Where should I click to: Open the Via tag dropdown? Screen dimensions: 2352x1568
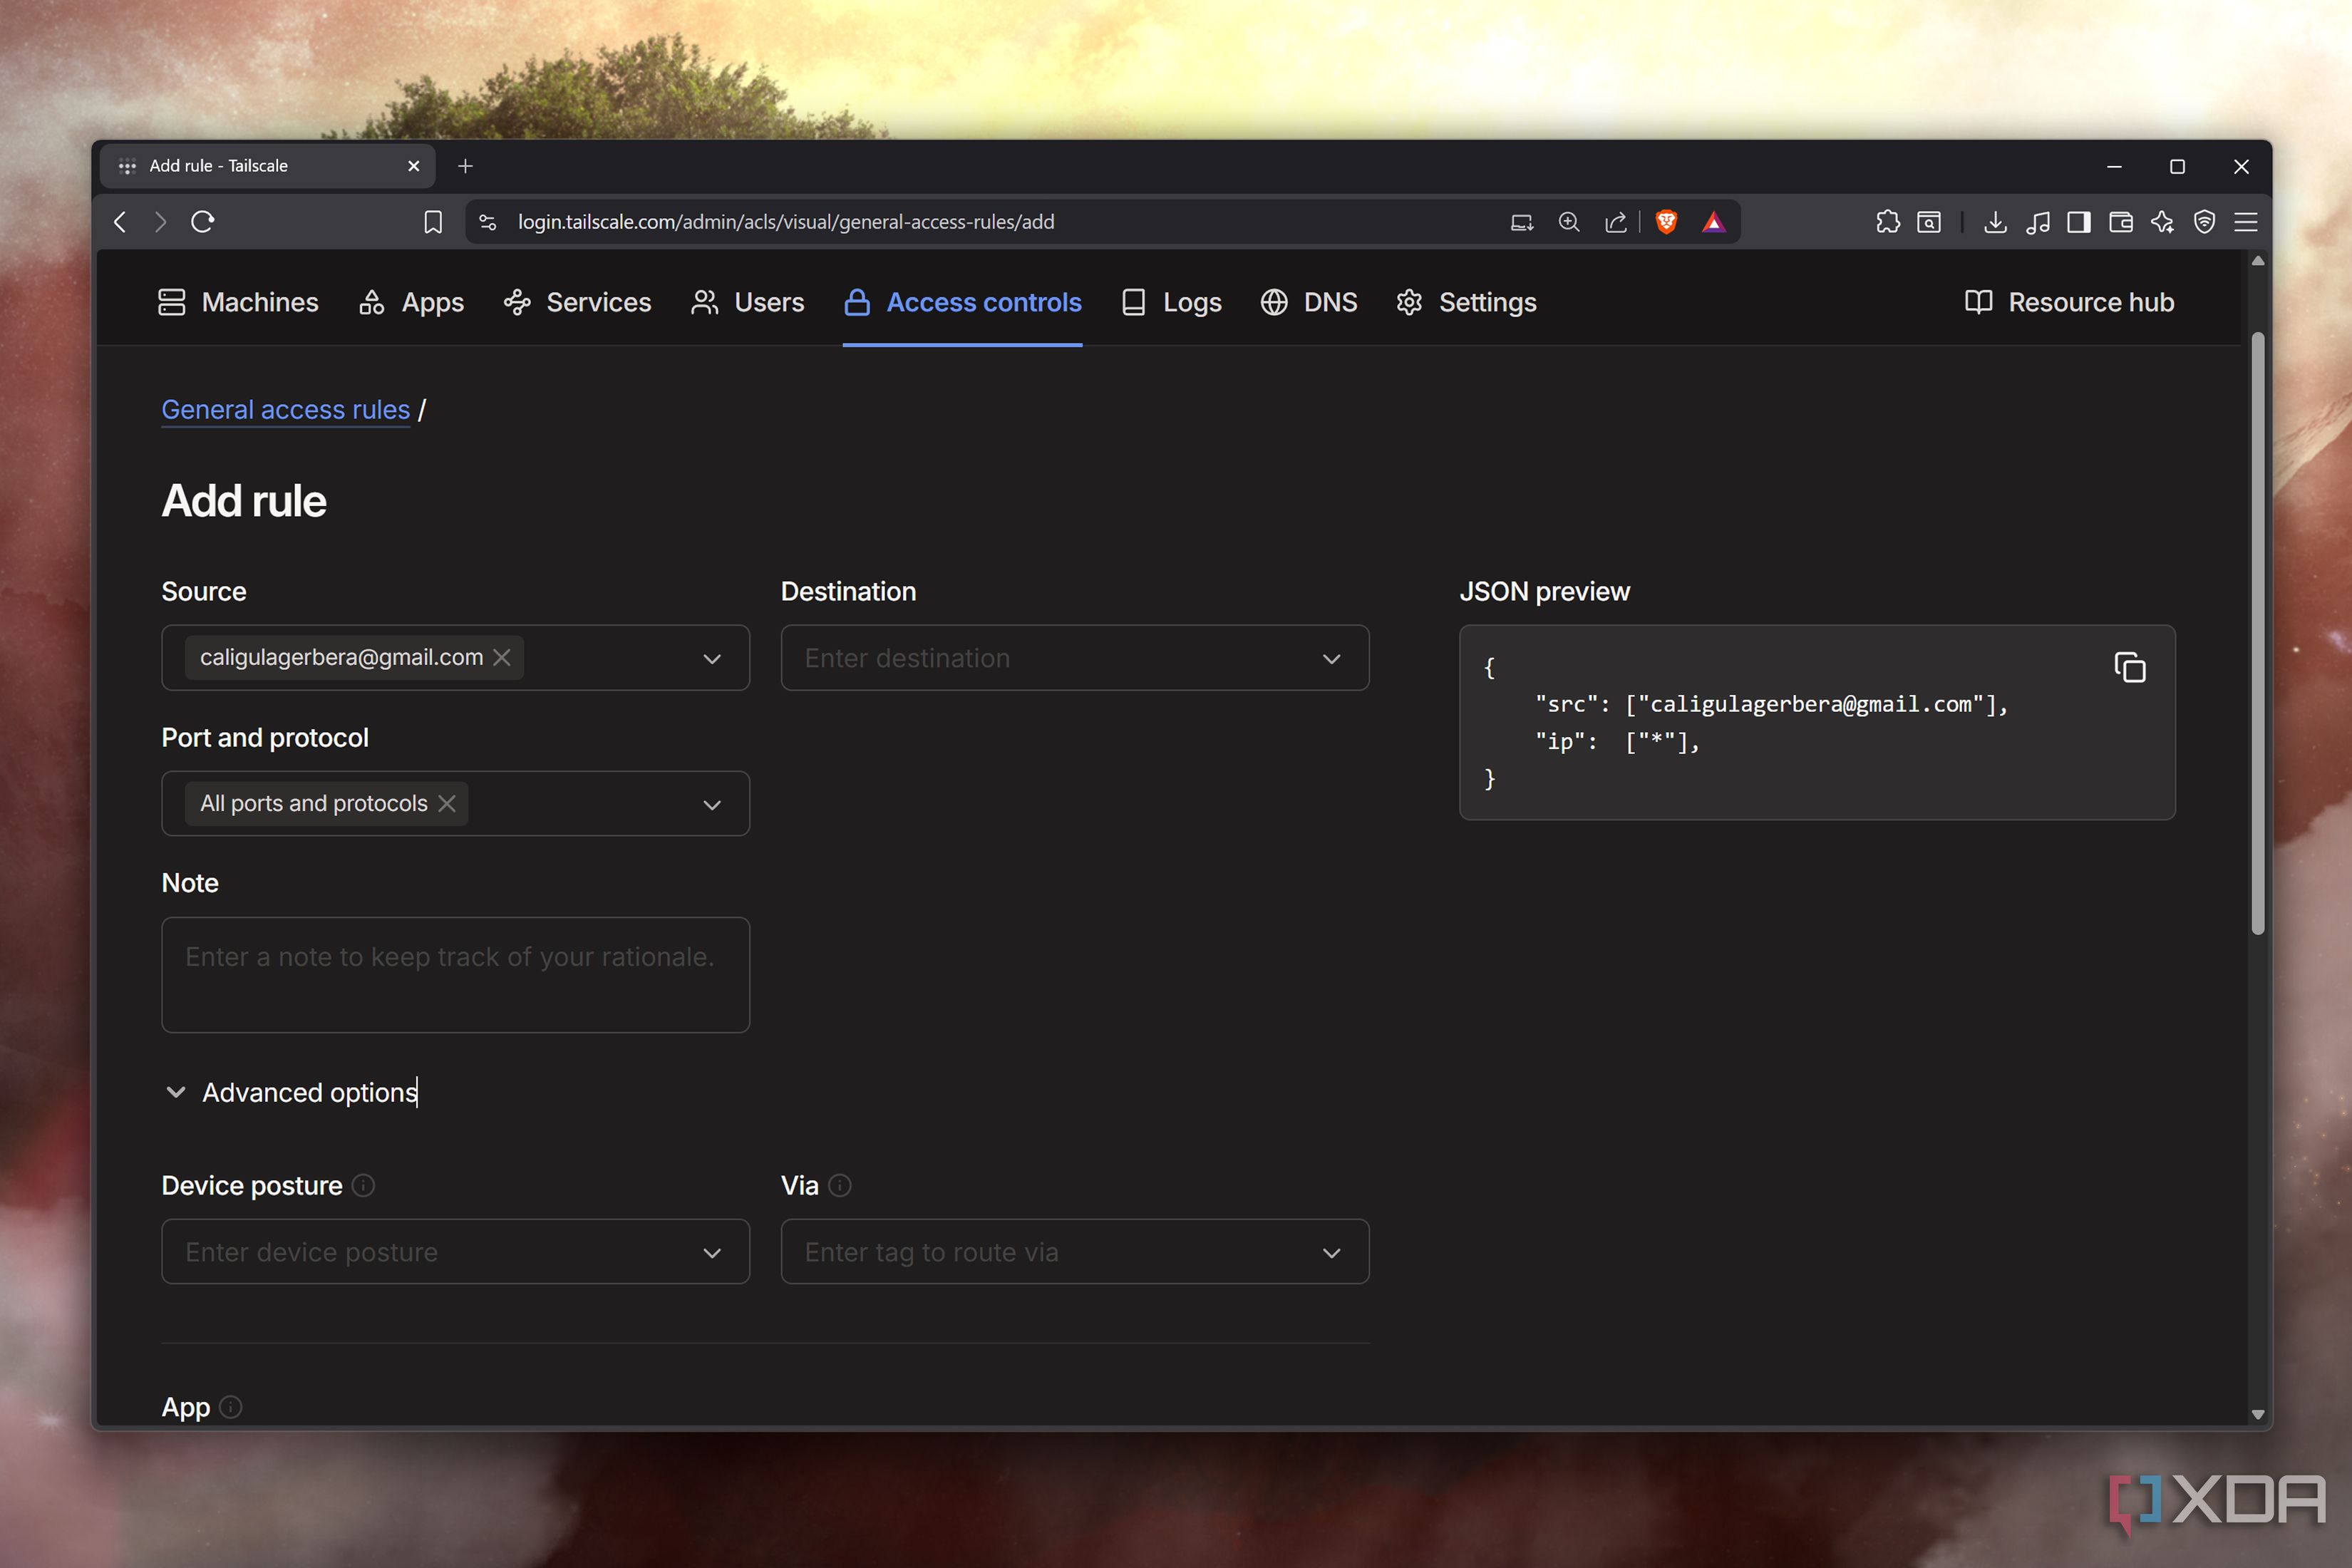[x=1075, y=1252]
